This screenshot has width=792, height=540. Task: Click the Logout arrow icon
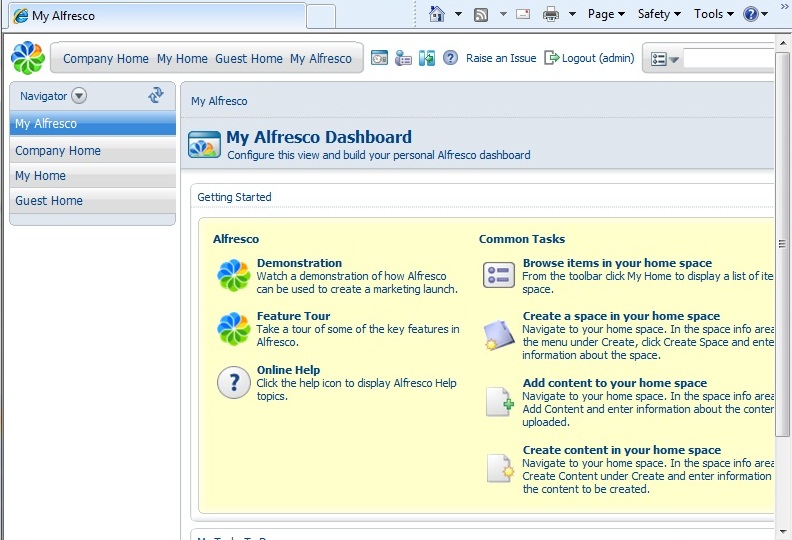tap(551, 58)
